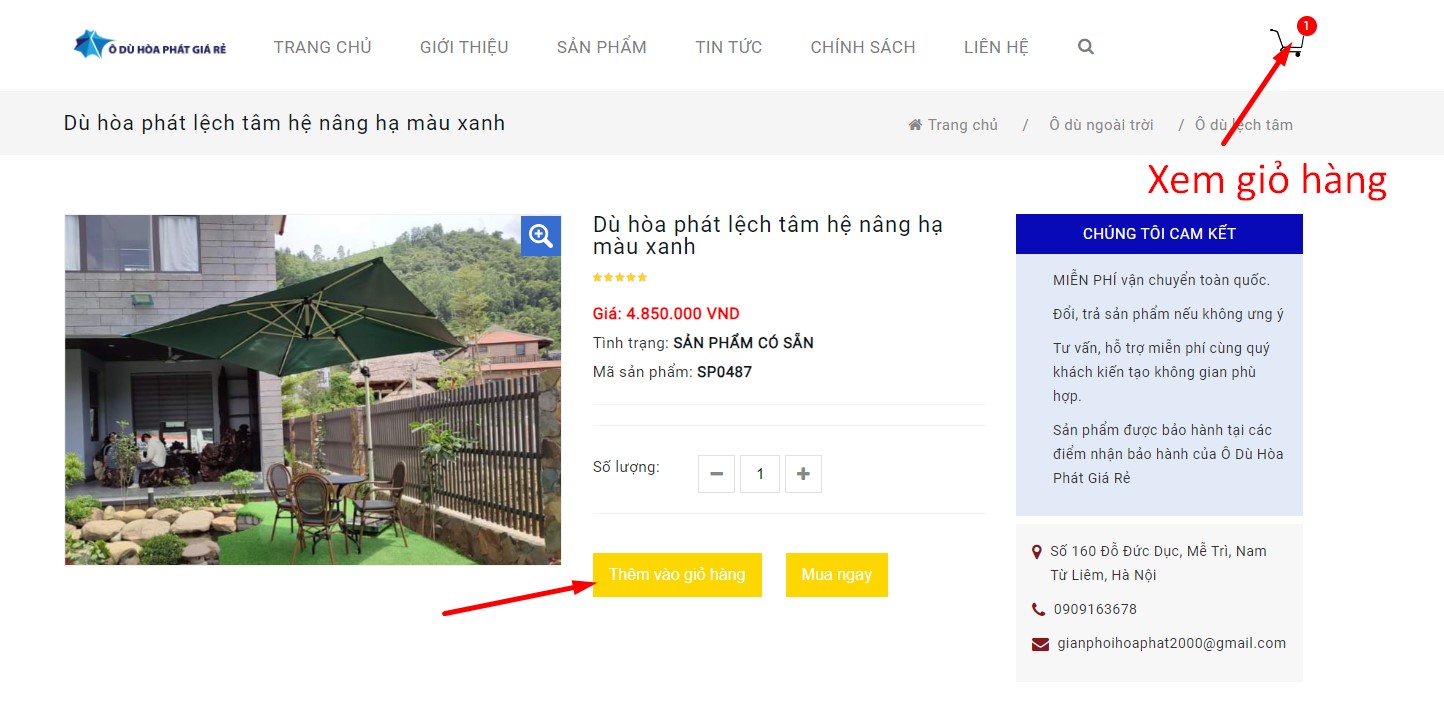Screen dimensions: 1444x703
Task: Click the address Số 160 Đỗ Đức Dục
Action: (1158, 563)
